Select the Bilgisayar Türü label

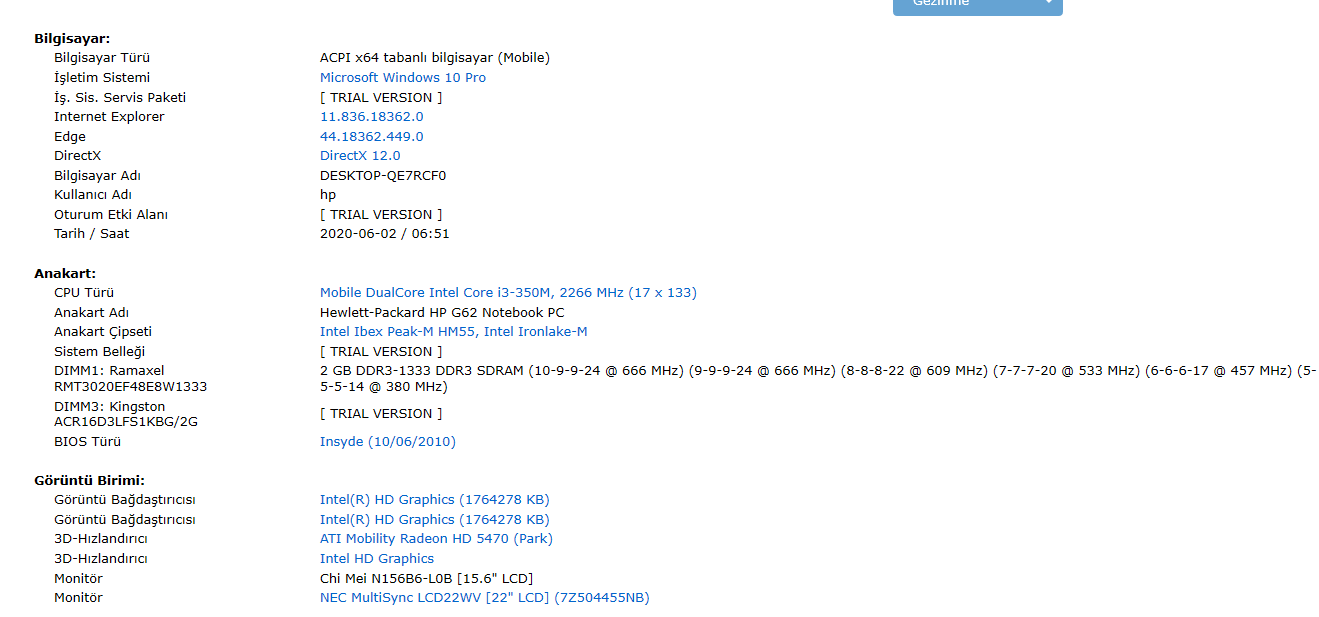pyautogui.click(x=102, y=57)
